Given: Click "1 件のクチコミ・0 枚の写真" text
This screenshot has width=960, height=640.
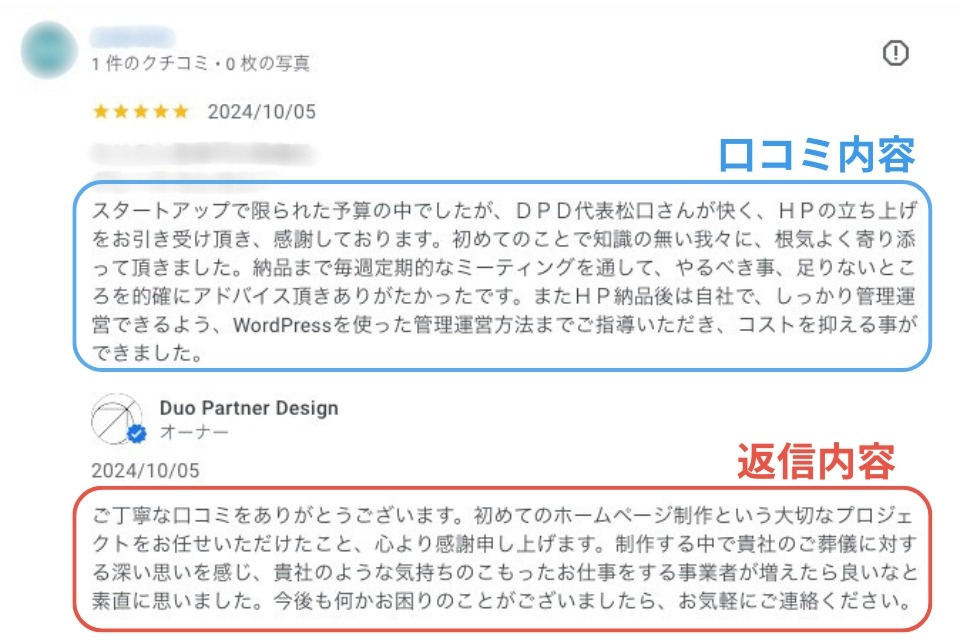Looking at the screenshot, I should click(x=200, y=64).
